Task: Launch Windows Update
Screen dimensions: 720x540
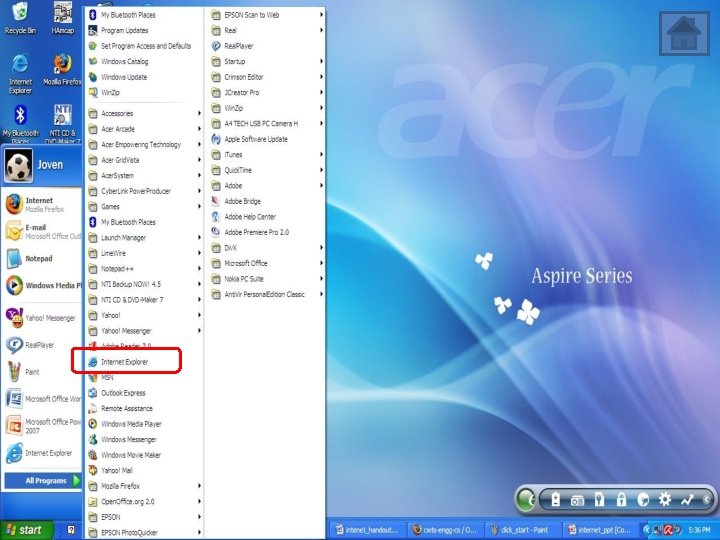Action: pyautogui.click(x=144, y=77)
